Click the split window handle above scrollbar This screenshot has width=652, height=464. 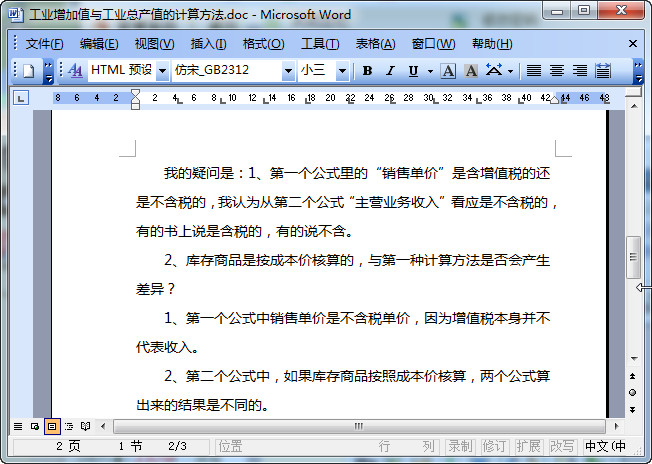click(634, 92)
